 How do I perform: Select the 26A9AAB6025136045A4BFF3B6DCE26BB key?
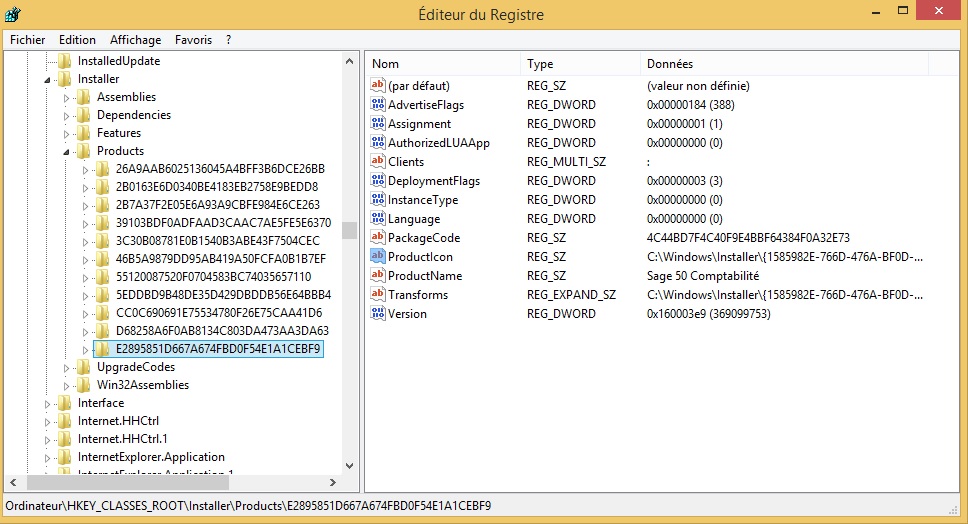220,169
